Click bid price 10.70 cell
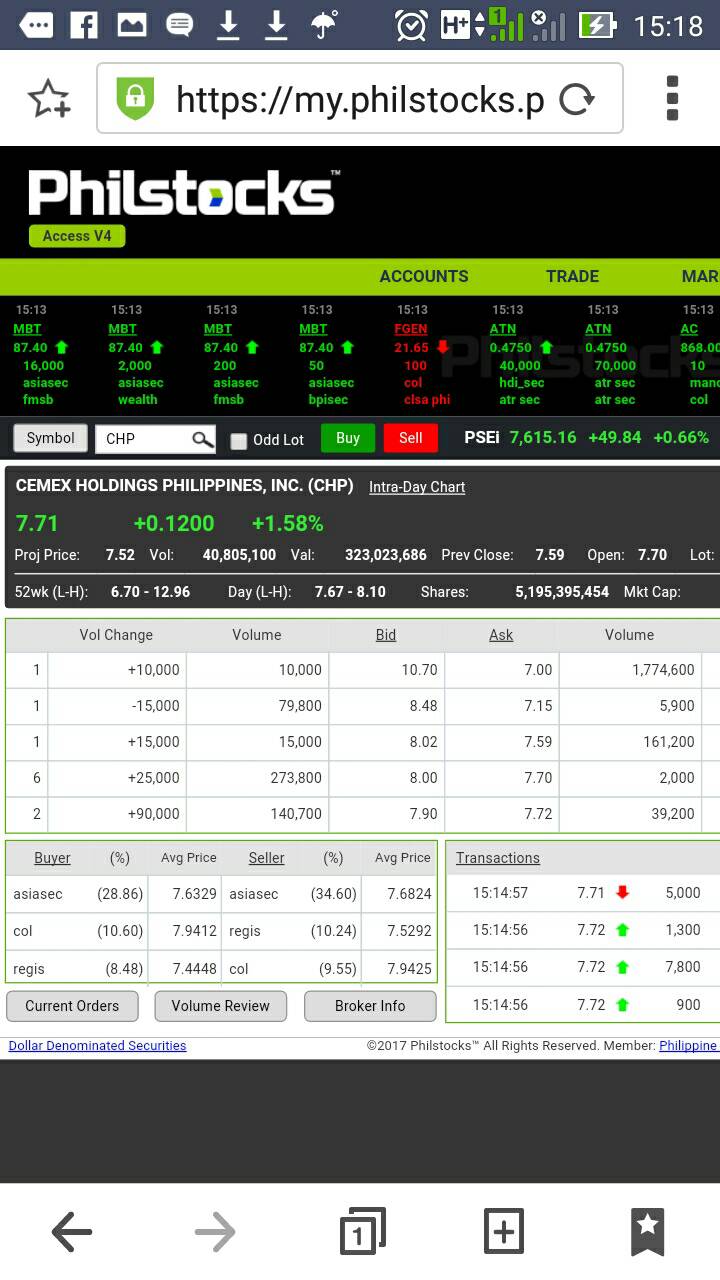Image resolution: width=720 pixels, height=1280 pixels. (x=385, y=670)
